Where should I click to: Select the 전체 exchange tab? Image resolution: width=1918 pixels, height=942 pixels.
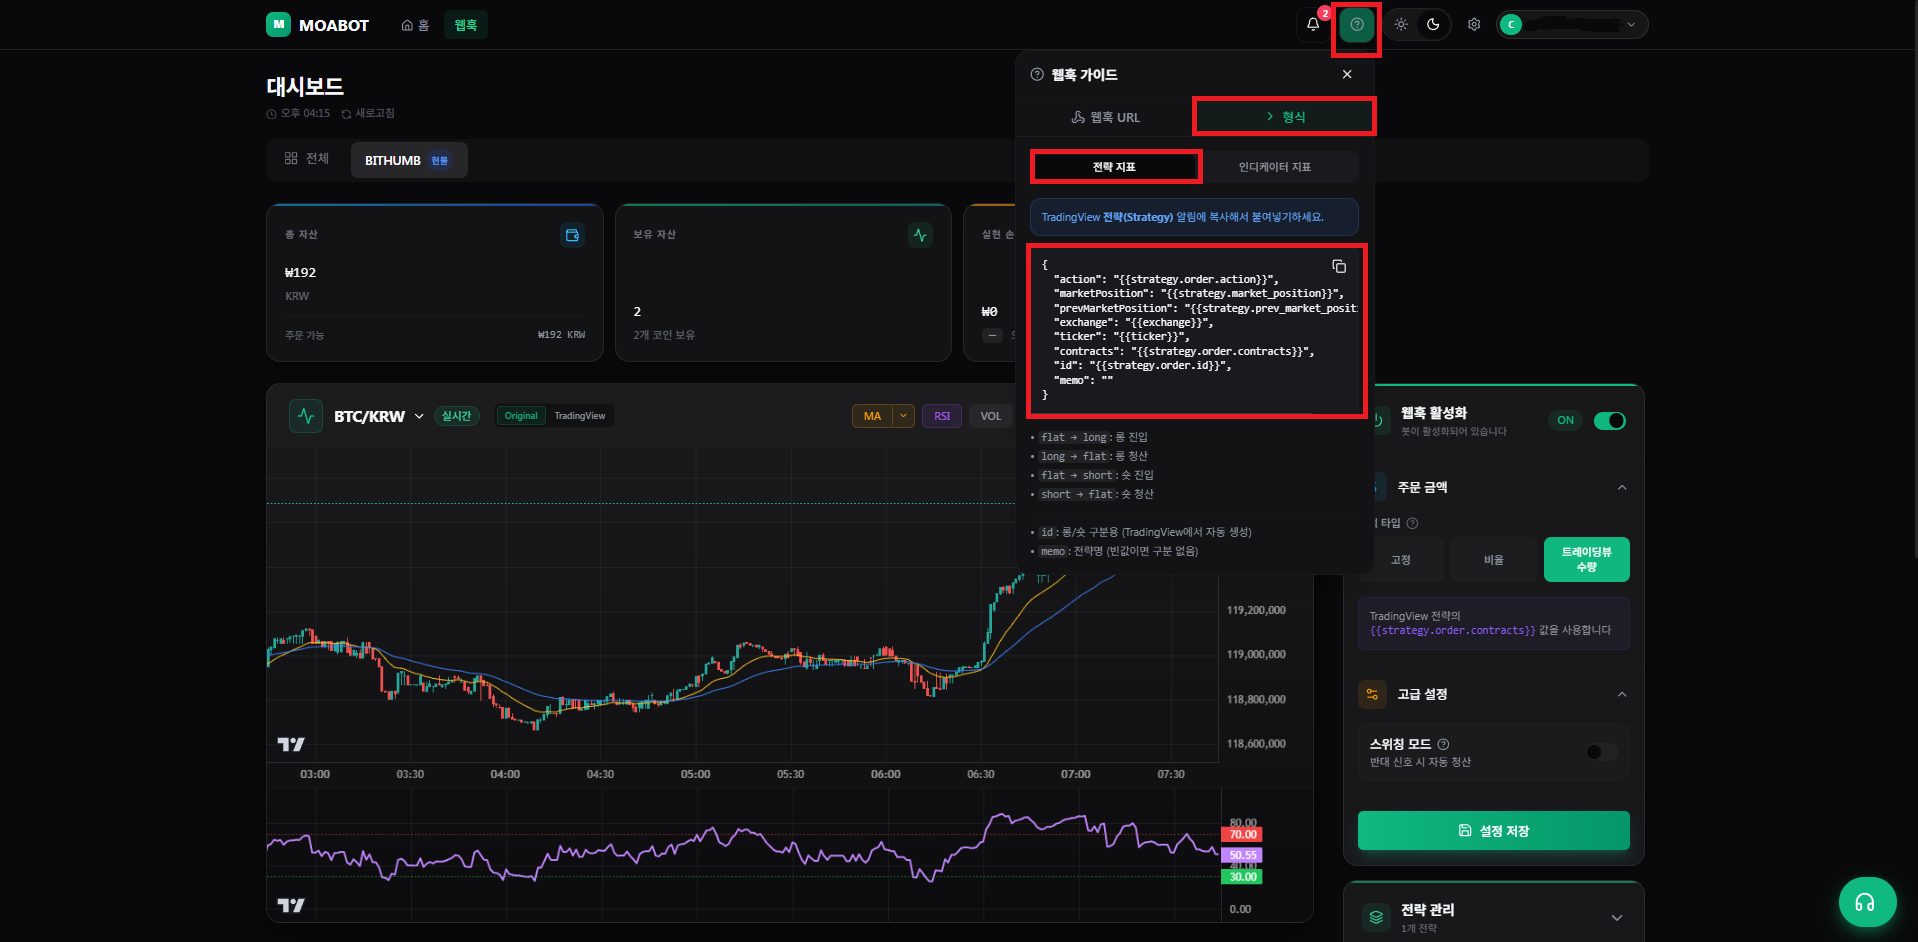click(307, 158)
